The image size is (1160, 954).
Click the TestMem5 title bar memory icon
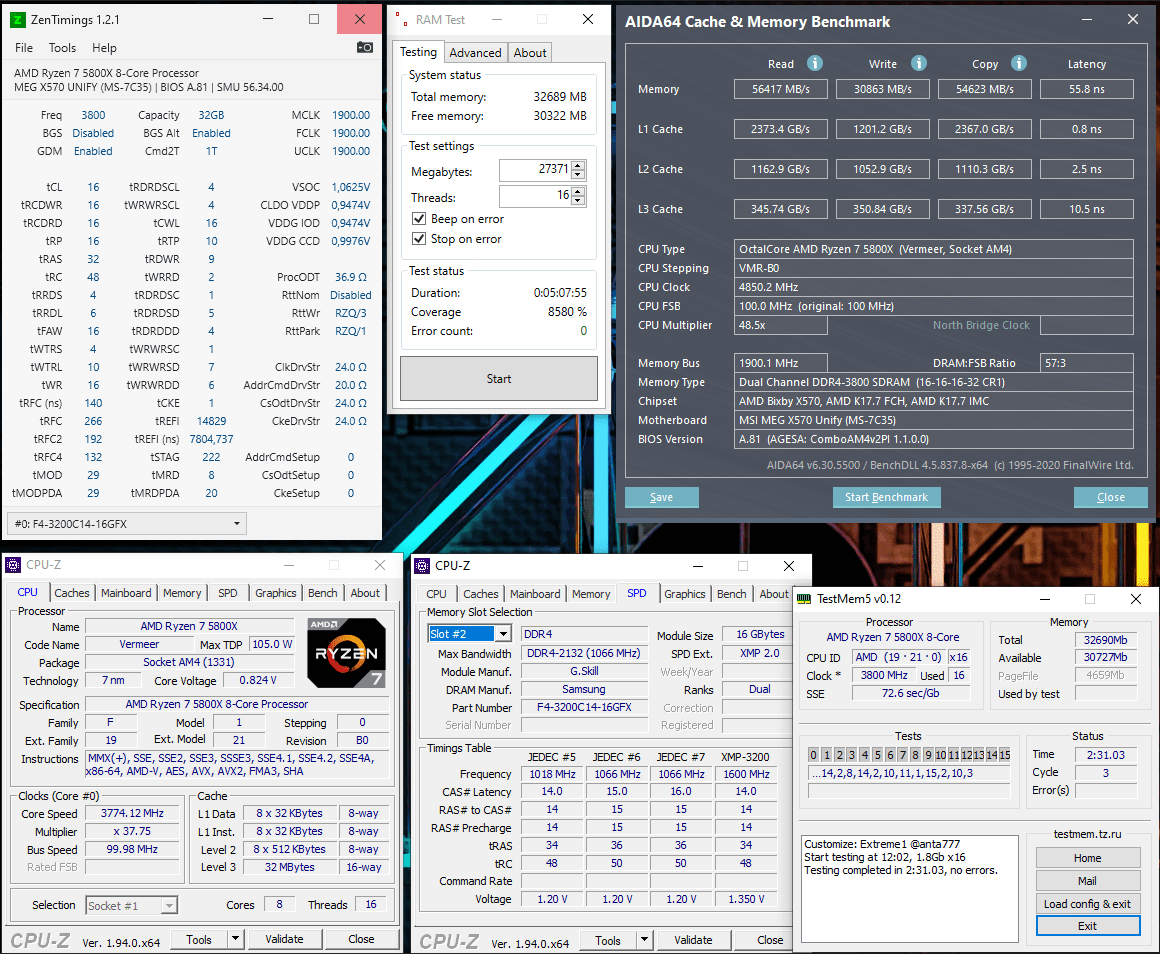point(804,599)
